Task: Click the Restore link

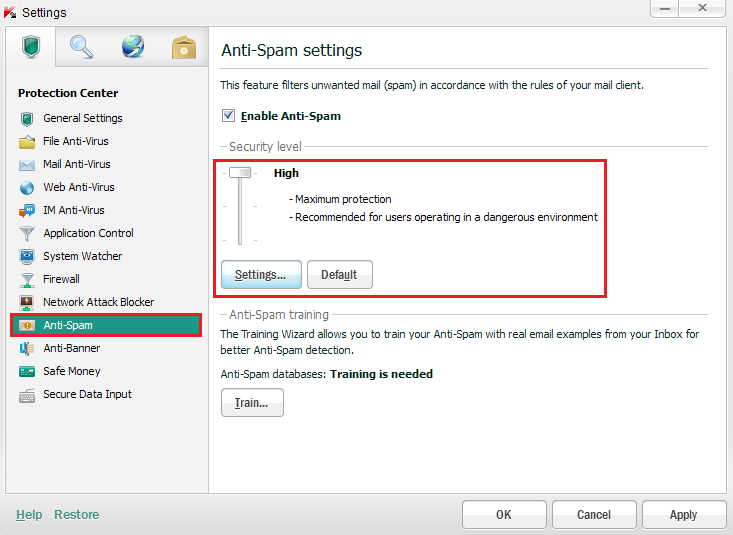Action: click(77, 515)
